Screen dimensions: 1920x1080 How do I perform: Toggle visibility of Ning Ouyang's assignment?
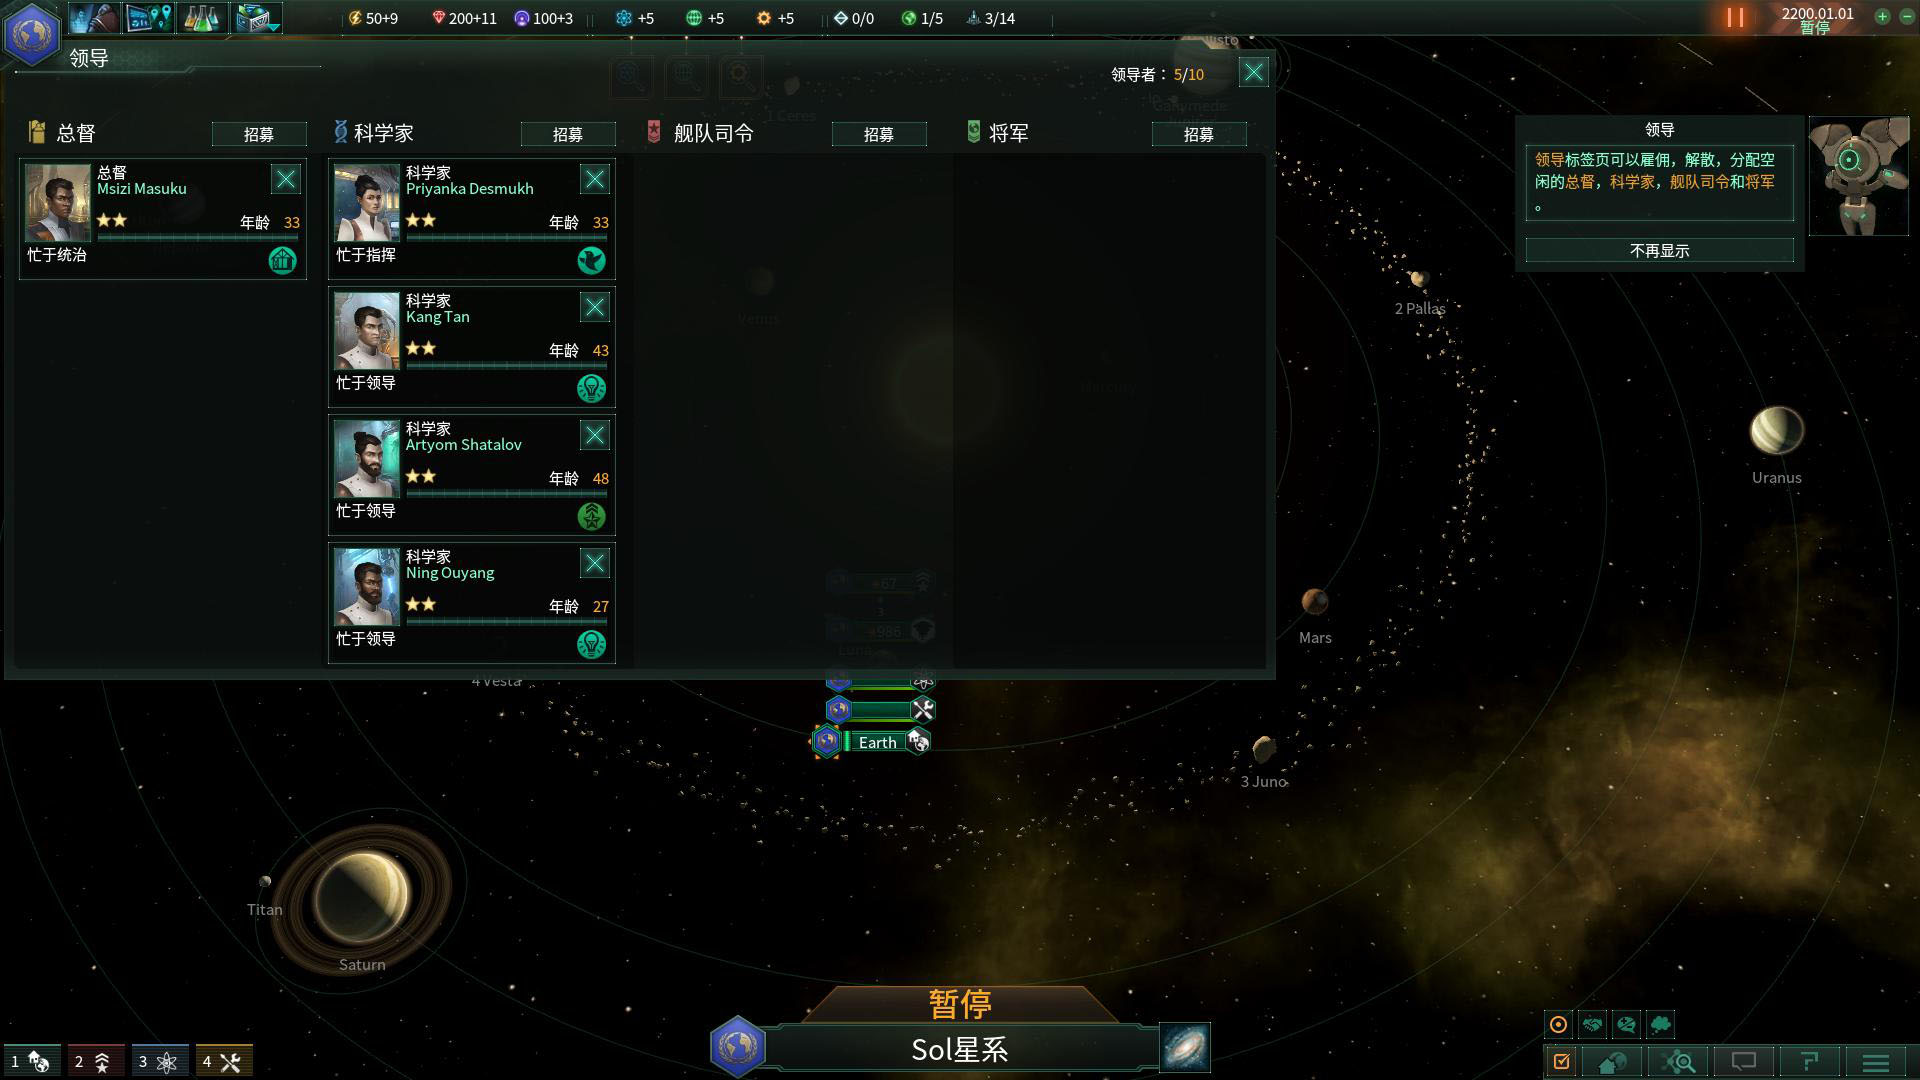(x=592, y=644)
